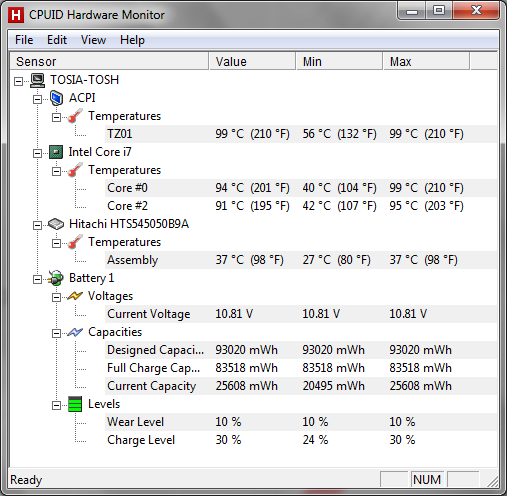Click the TOSIA-TOSH computer icon
This screenshot has width=507, height=496.
click(x=37, y=80)
